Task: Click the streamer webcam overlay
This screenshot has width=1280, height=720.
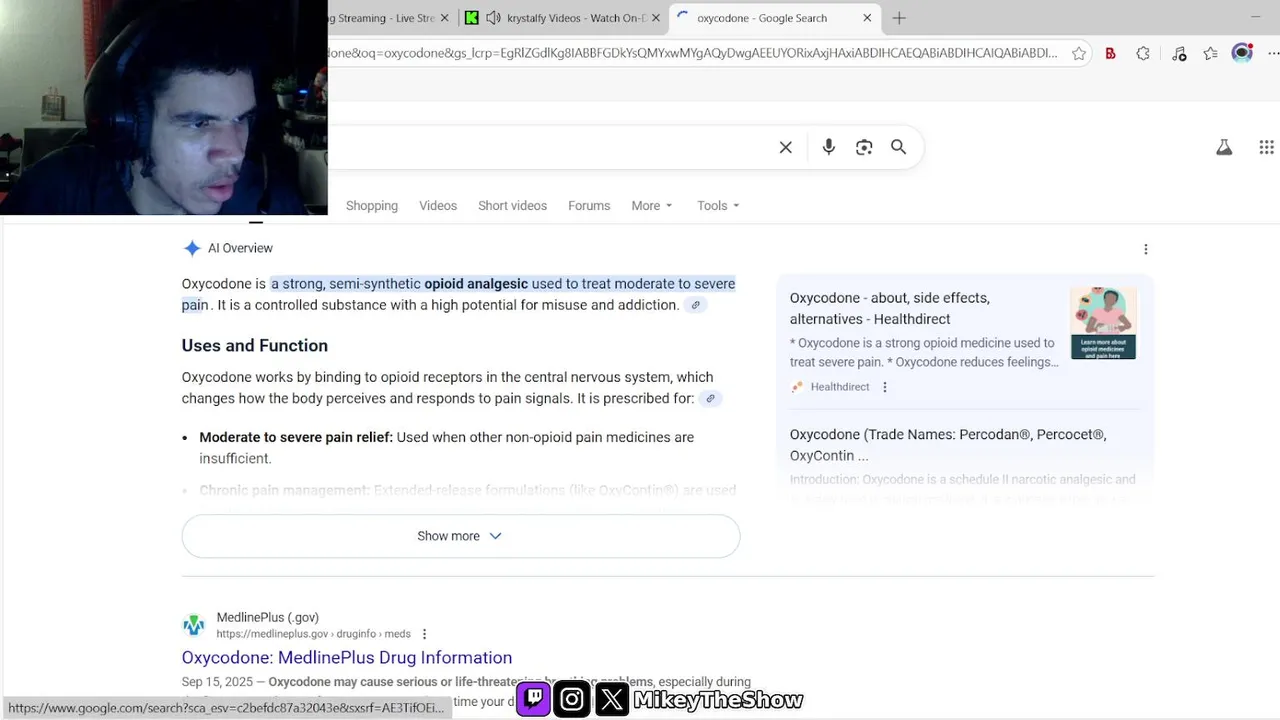Action: pos(164,107)
